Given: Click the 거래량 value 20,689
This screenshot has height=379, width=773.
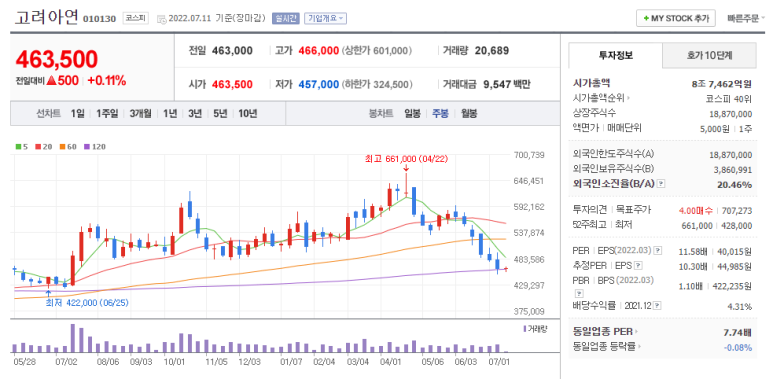Looking at the screenshot, I should 492,51.
